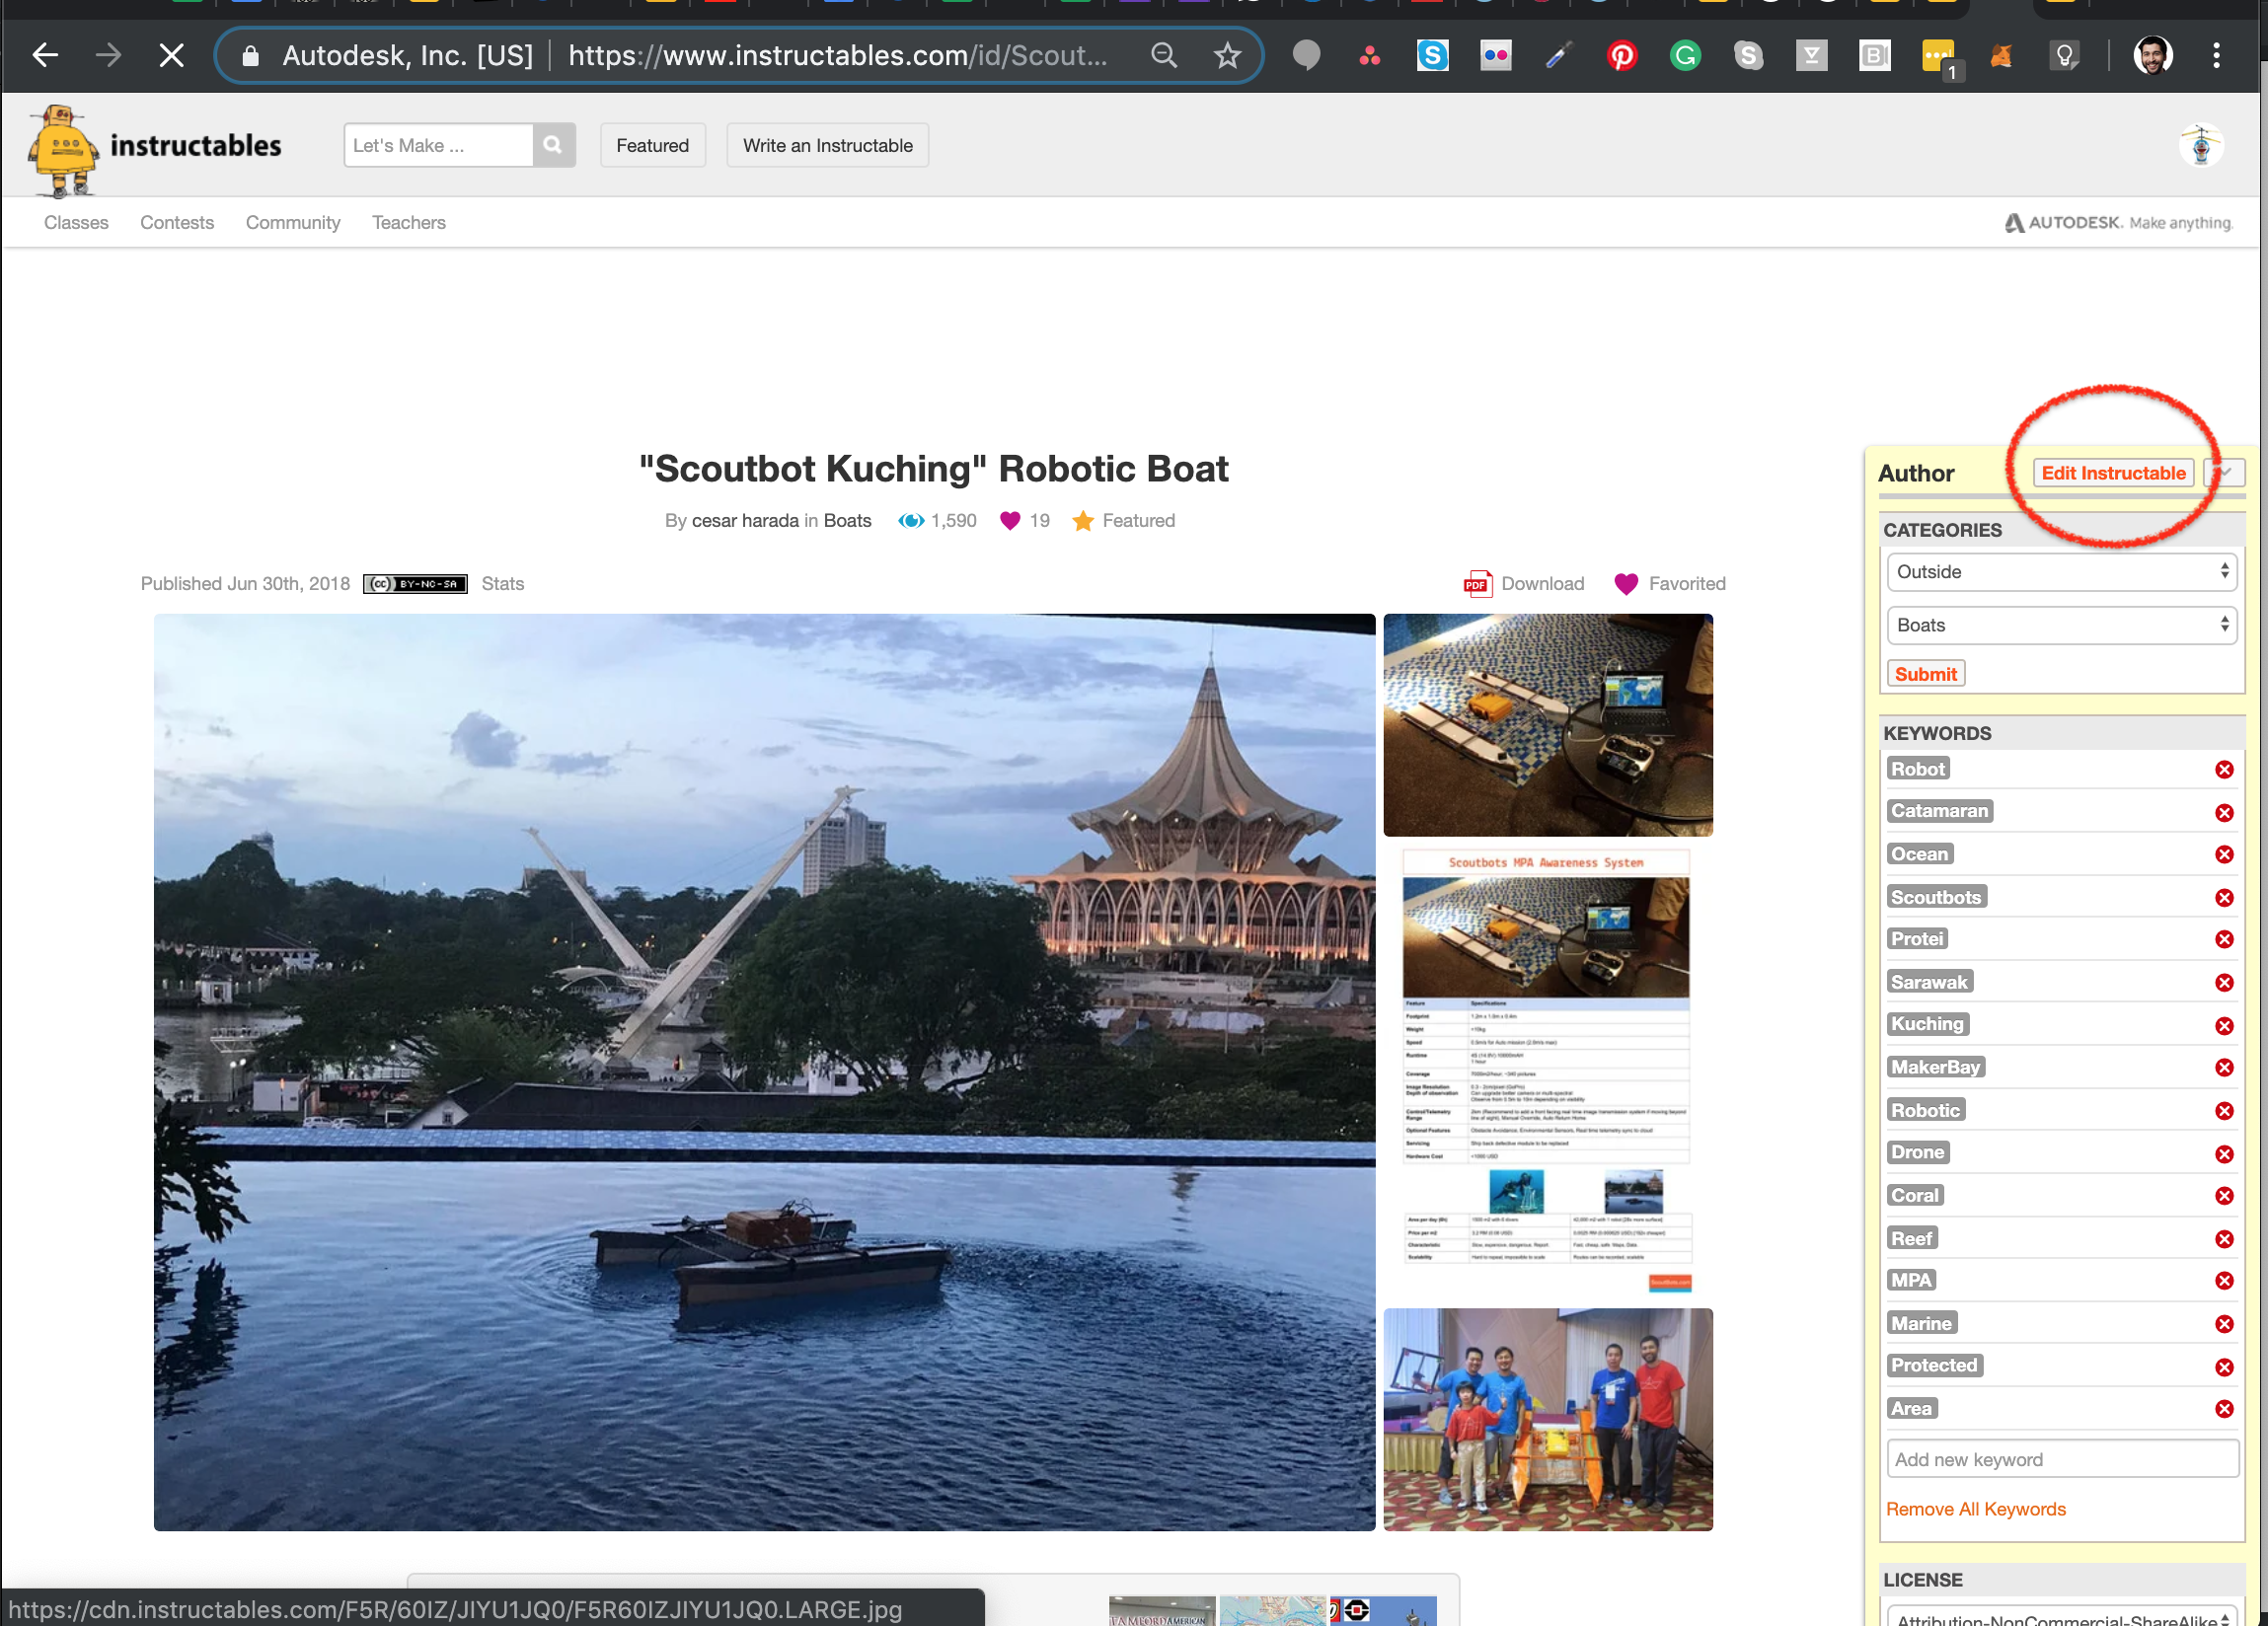Open the Boats category link under title
Viewport: 2268px width, 1626px height.
point(847,520)
